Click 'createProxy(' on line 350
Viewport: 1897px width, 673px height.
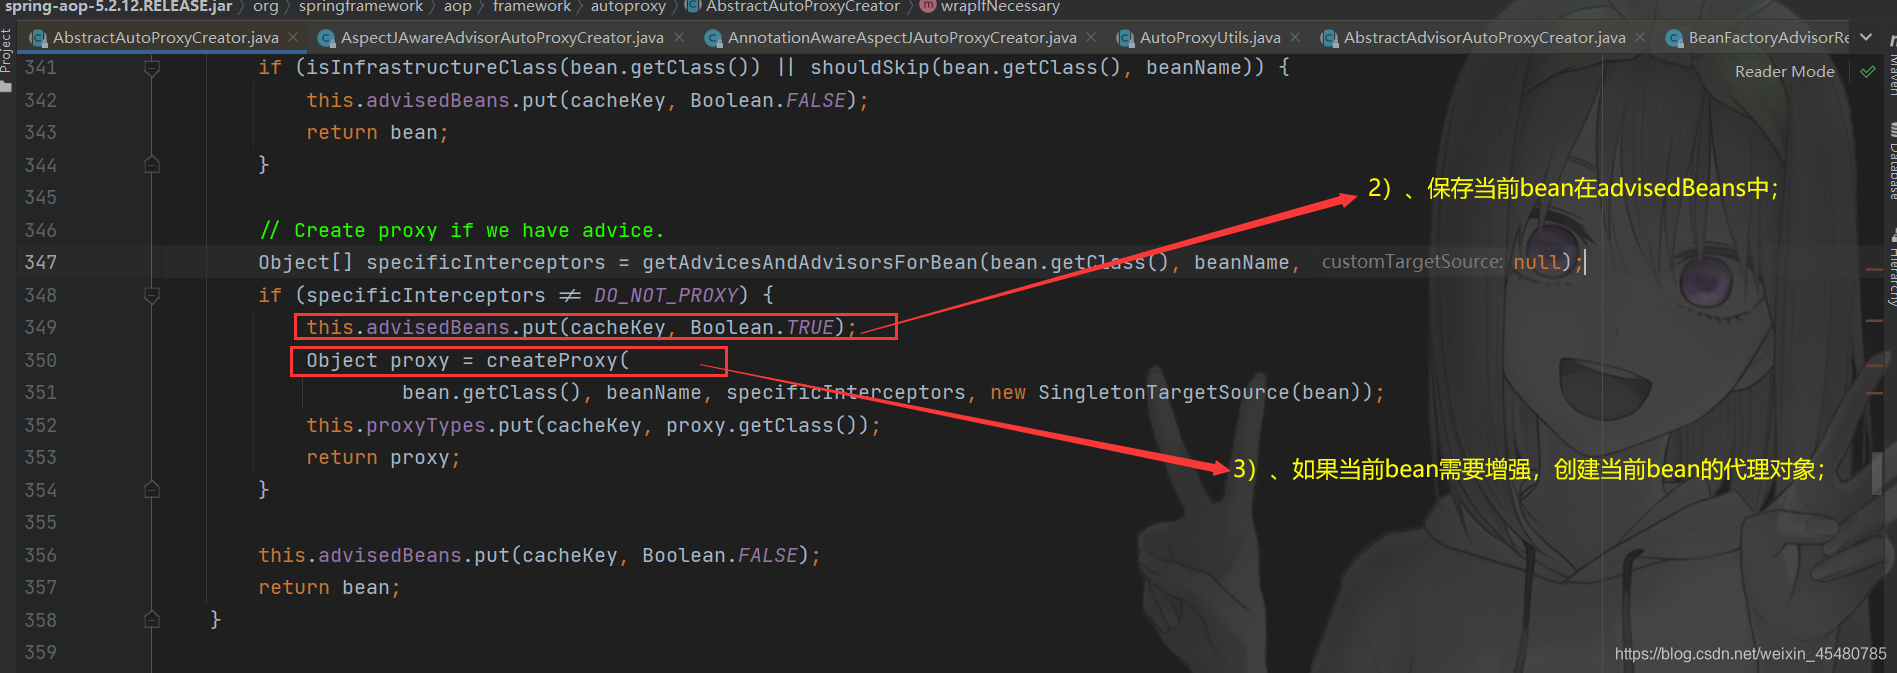pyautogui.click(x=558, y=361)
